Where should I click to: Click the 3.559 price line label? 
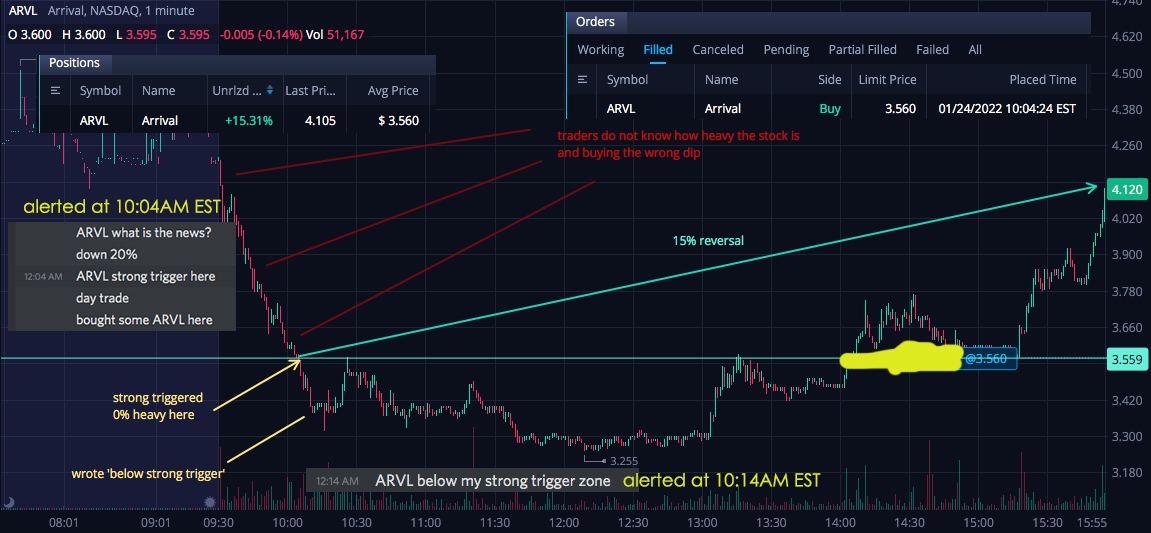tap(1125, 360)
